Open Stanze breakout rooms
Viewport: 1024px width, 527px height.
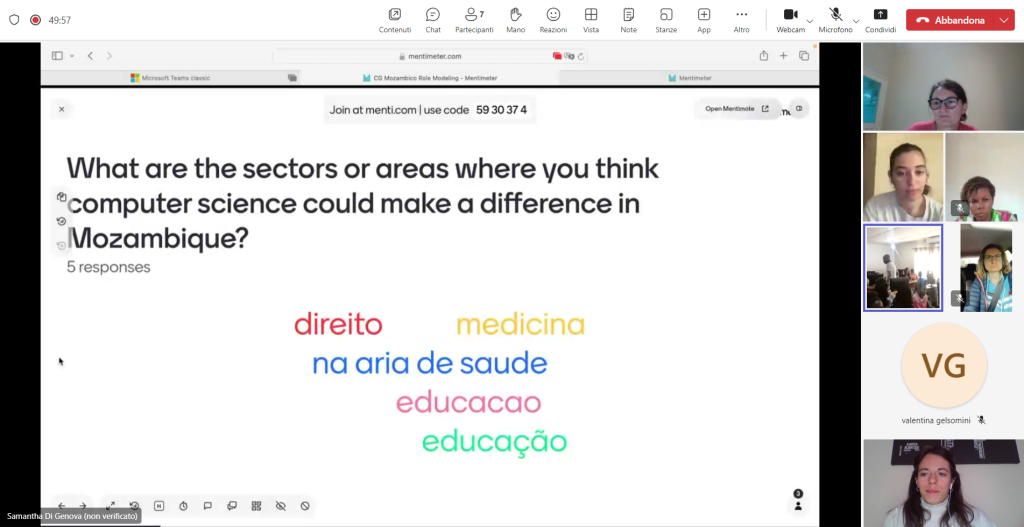(666, 20)
